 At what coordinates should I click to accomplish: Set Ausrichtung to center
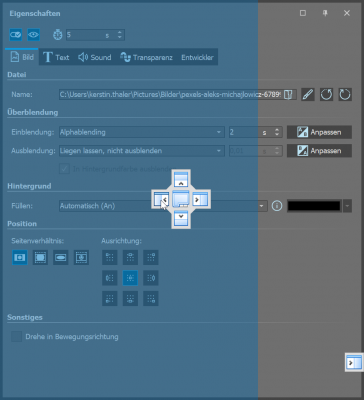click(x=130, y=278)
